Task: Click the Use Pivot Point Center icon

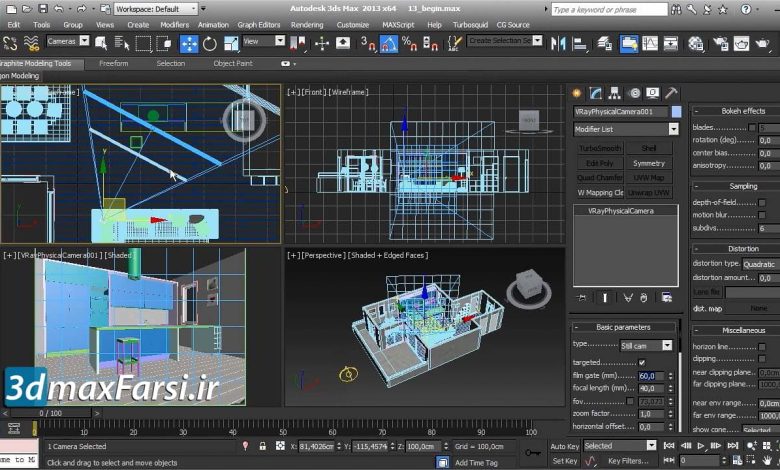Action: click(297, 44)
